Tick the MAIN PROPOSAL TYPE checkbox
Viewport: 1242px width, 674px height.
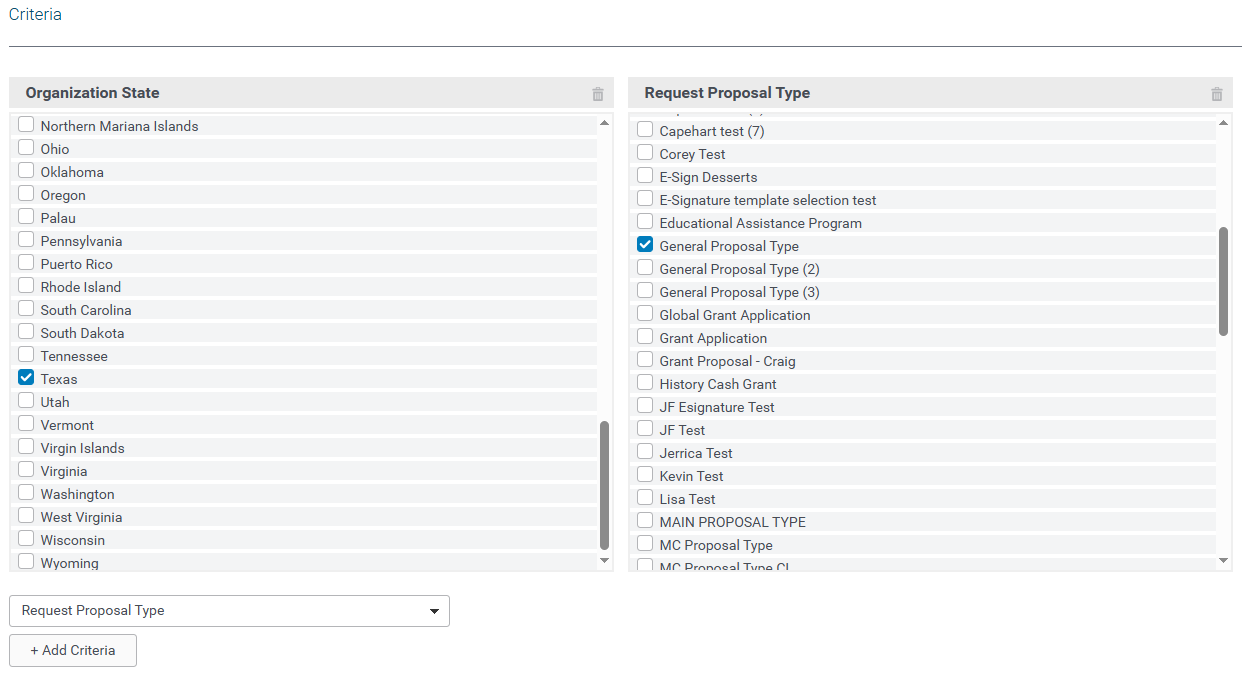click(x=645, y=521)
